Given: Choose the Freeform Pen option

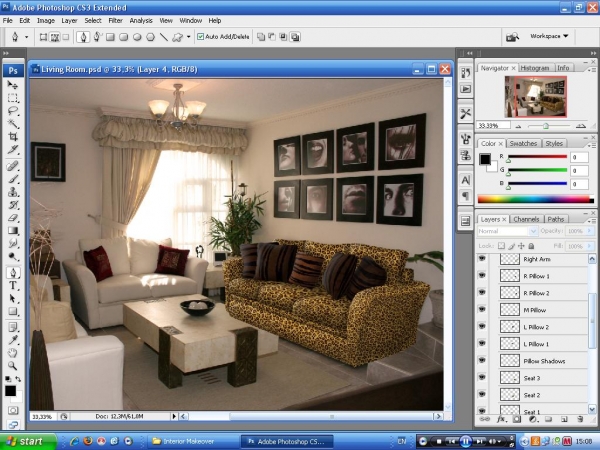Looking at the screenshot, I should [x=97, y=37].
